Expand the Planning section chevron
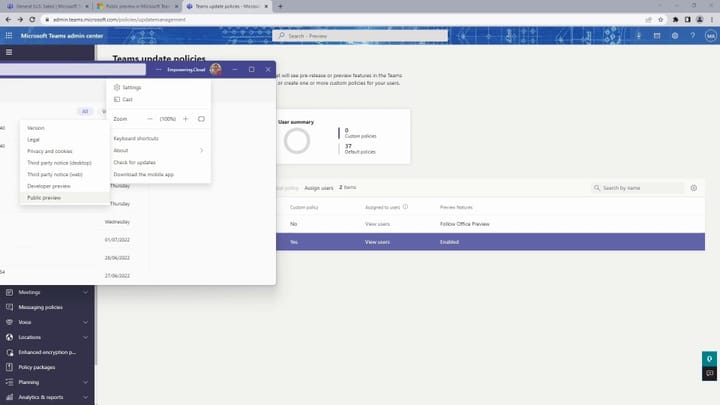The height and width of the screenshot is (405, 720). pyautogui.click(x=85, y=382)
